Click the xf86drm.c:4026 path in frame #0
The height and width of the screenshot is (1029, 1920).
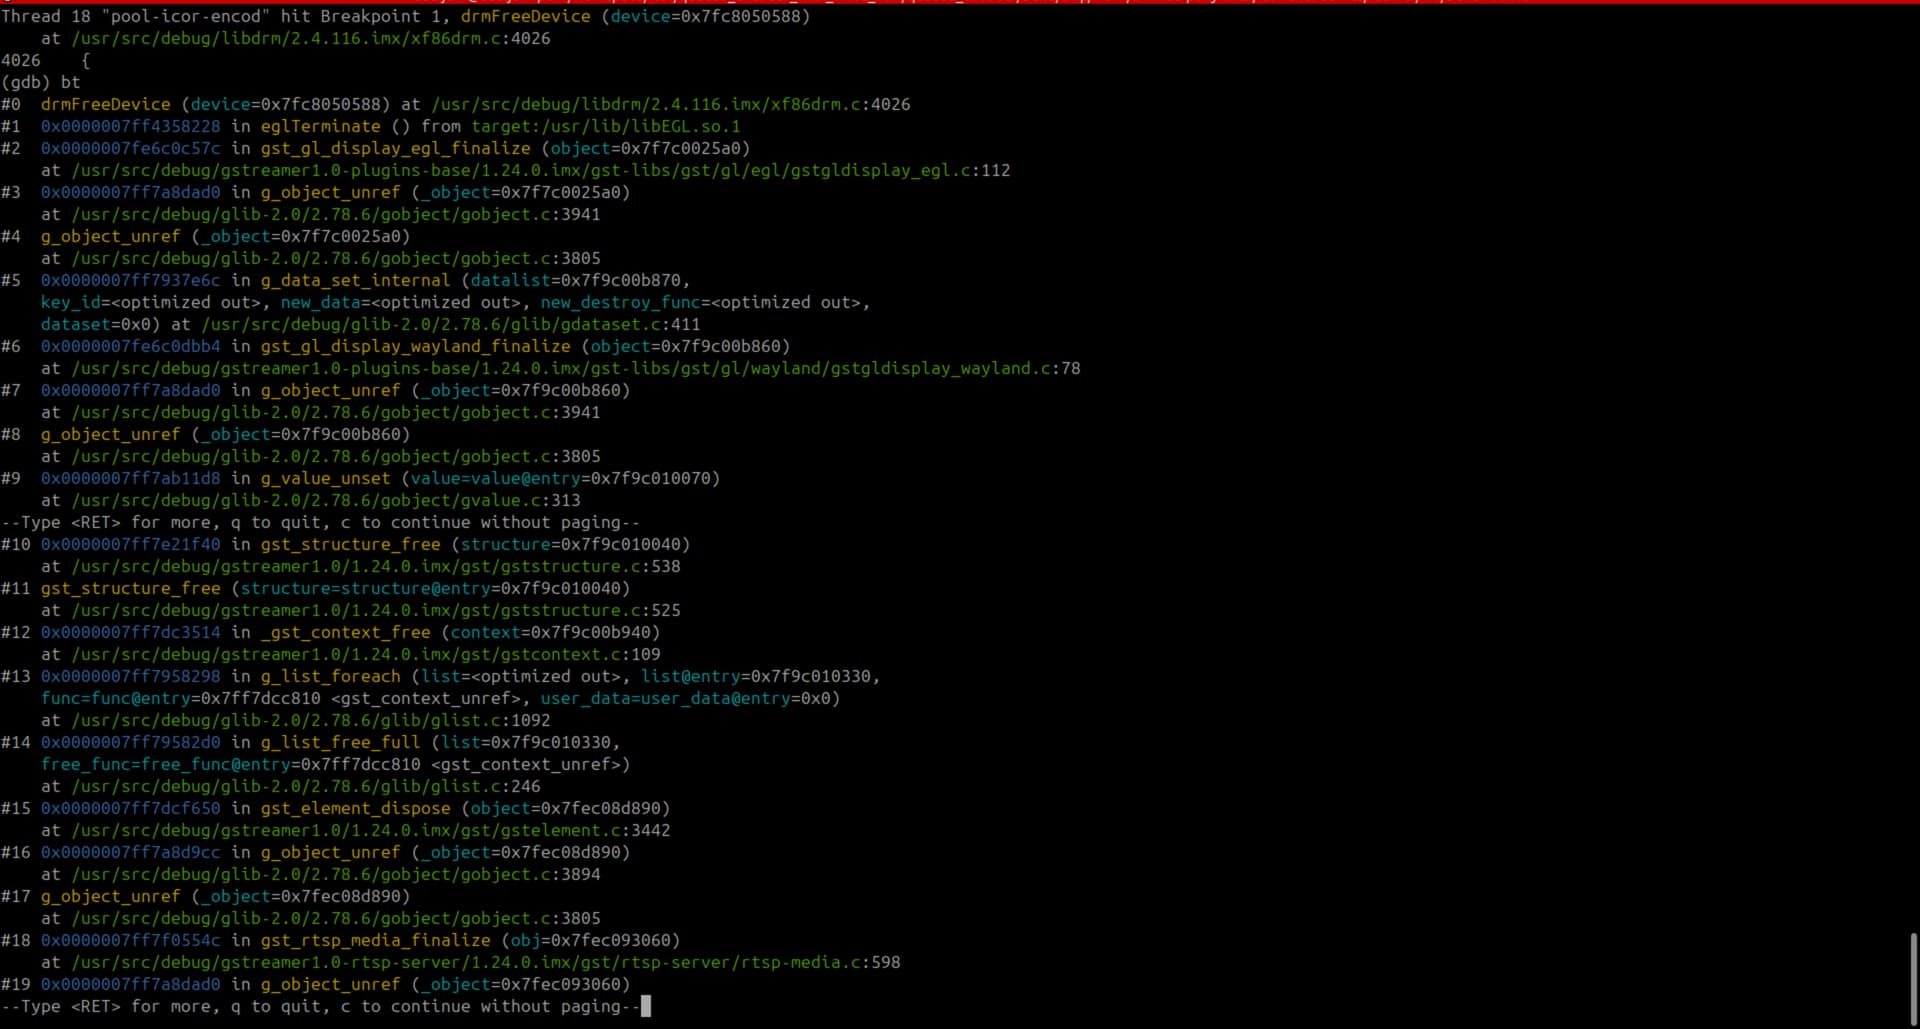point(670,104)
